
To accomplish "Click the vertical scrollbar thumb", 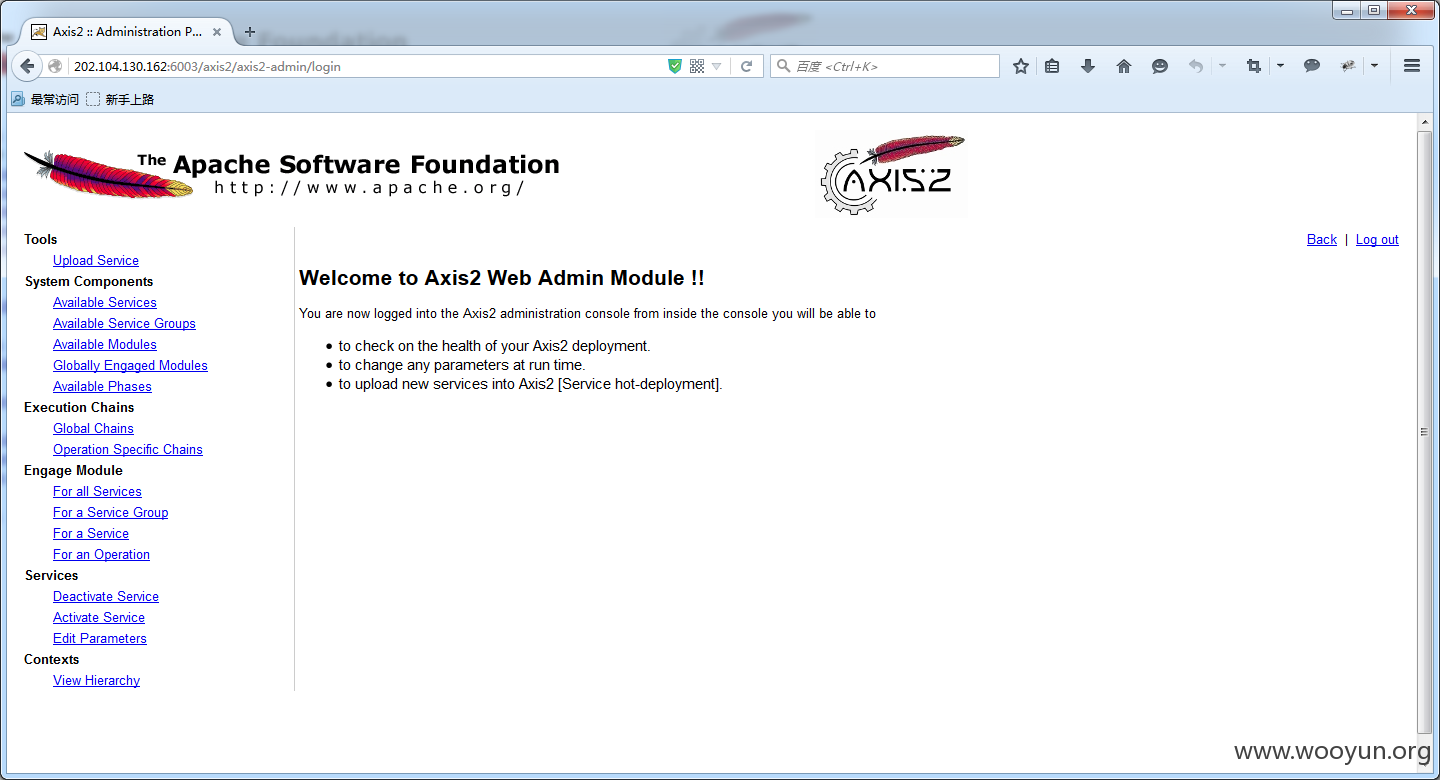I will click(x=1425, y=432).
